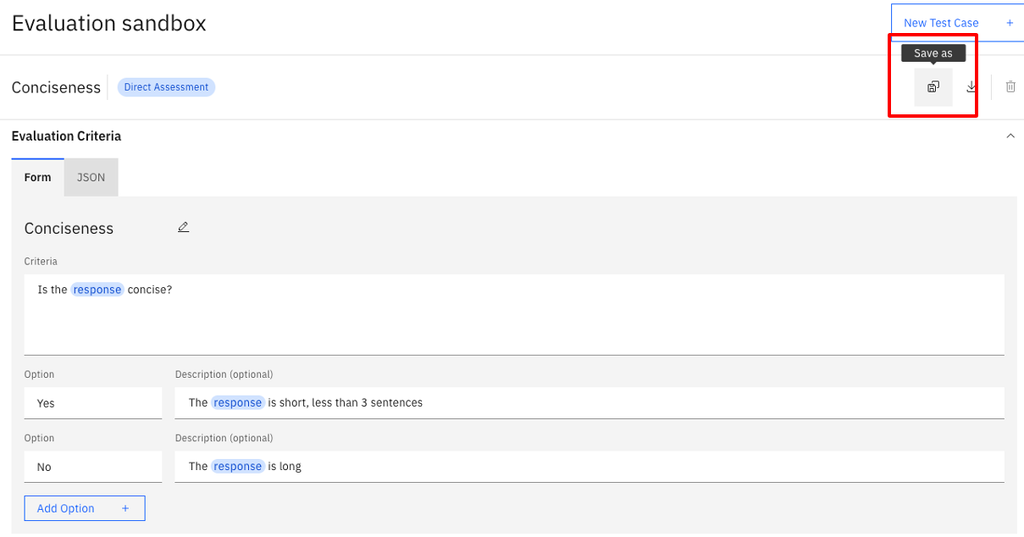Image resolution: width=1024 pixels, height=537 pixels.
Task: Click the Yes option input field
Action: coord(92,403)
